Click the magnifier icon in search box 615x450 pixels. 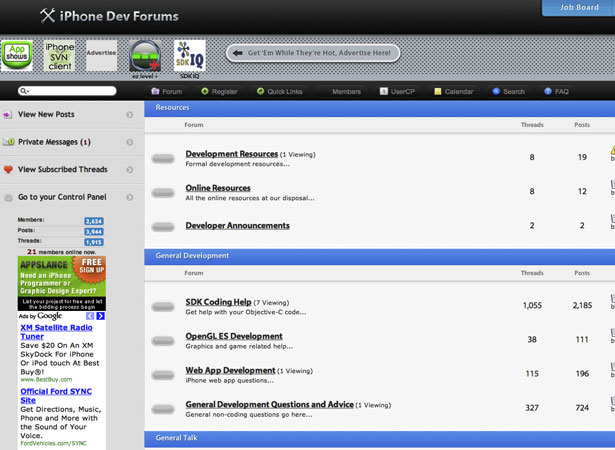pos(24,91)
